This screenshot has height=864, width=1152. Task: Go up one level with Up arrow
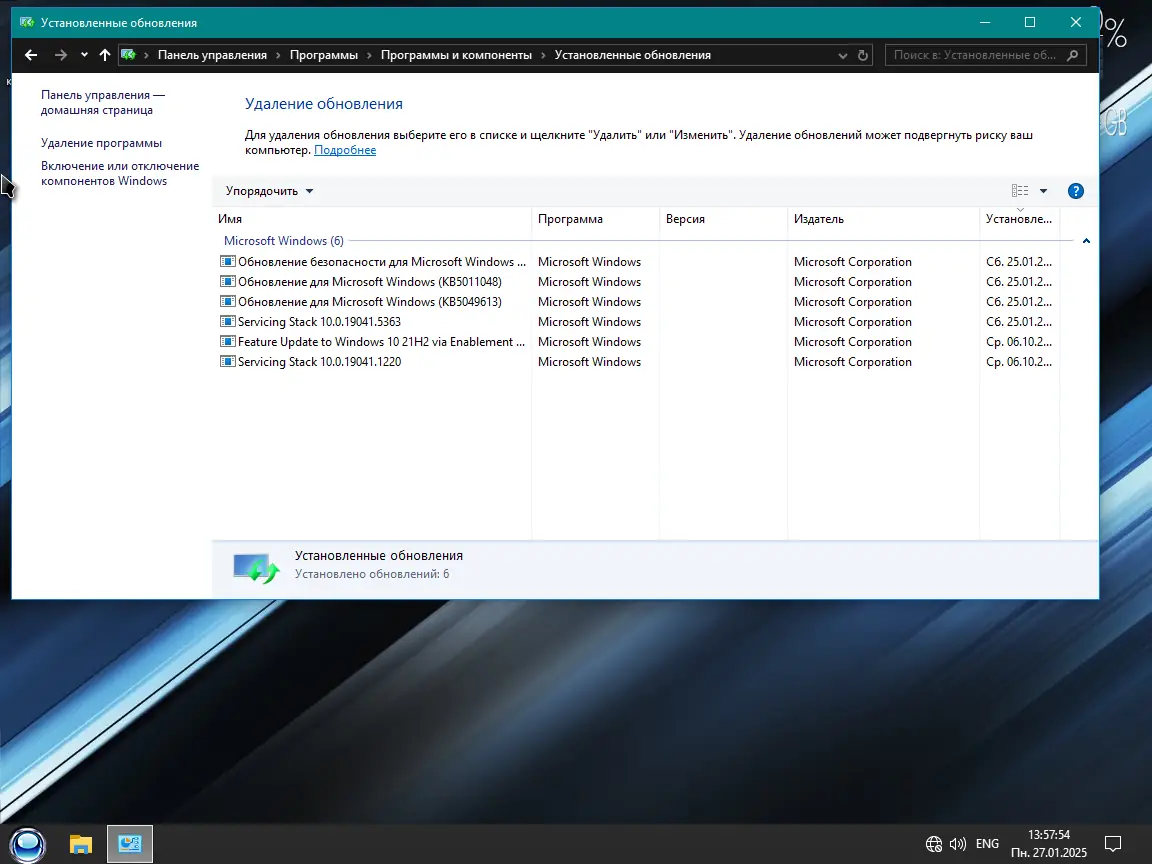[104, 55]
